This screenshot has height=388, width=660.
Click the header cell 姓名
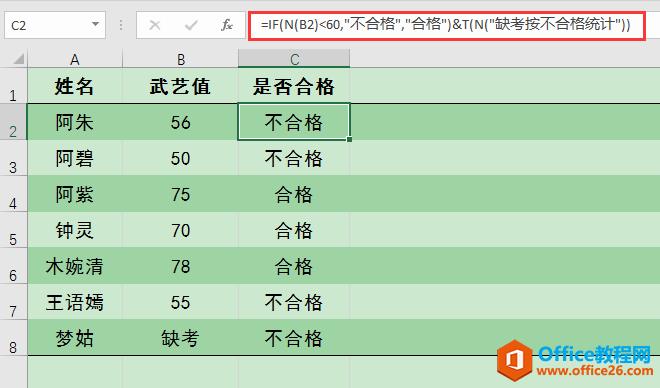tap(75, 86)
